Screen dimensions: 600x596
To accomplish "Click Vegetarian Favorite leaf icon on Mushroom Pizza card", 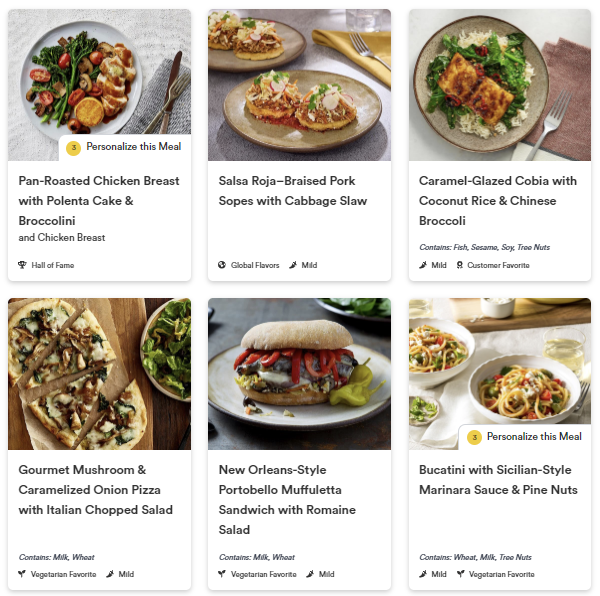I will [23, 574].
